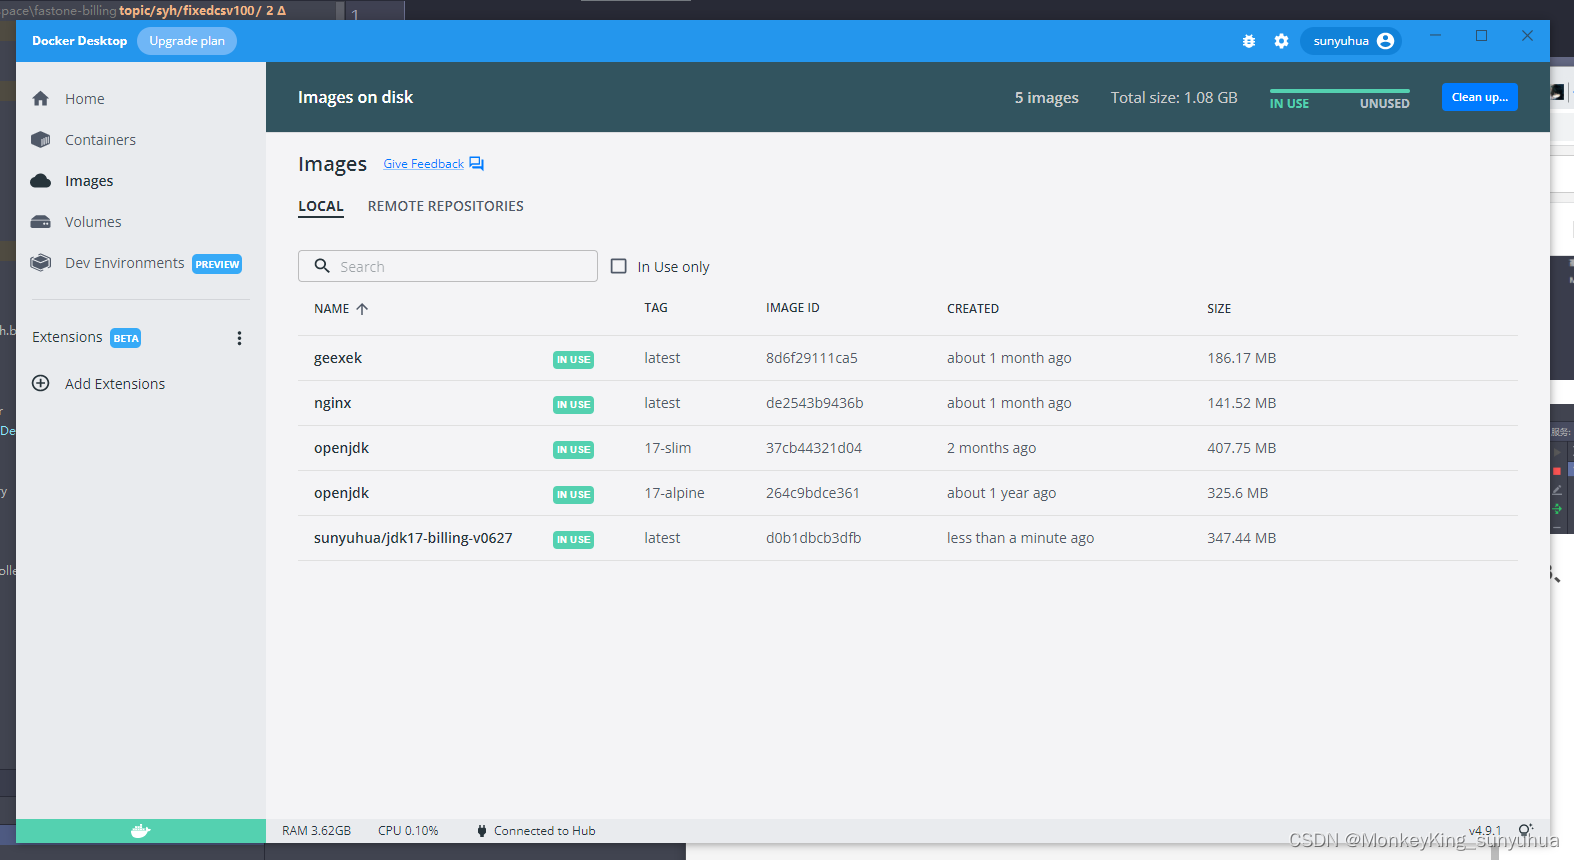
Task: Select the geexek image row name
Action: (x=338, y=358)
